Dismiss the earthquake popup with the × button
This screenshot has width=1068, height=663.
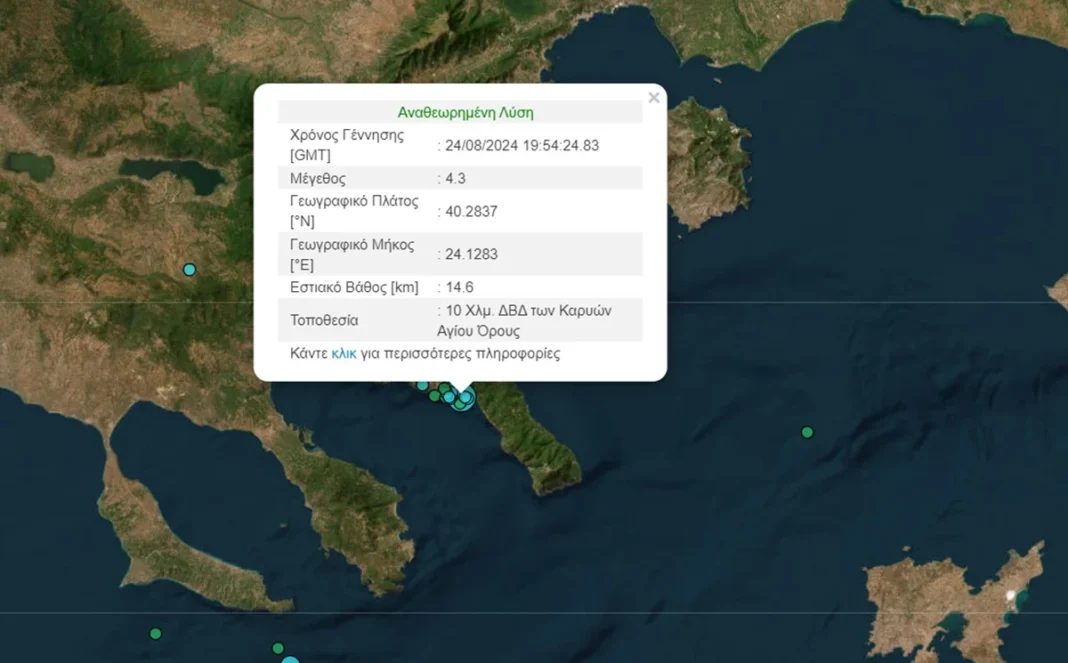pyautogui.click(x=654, y=97)
